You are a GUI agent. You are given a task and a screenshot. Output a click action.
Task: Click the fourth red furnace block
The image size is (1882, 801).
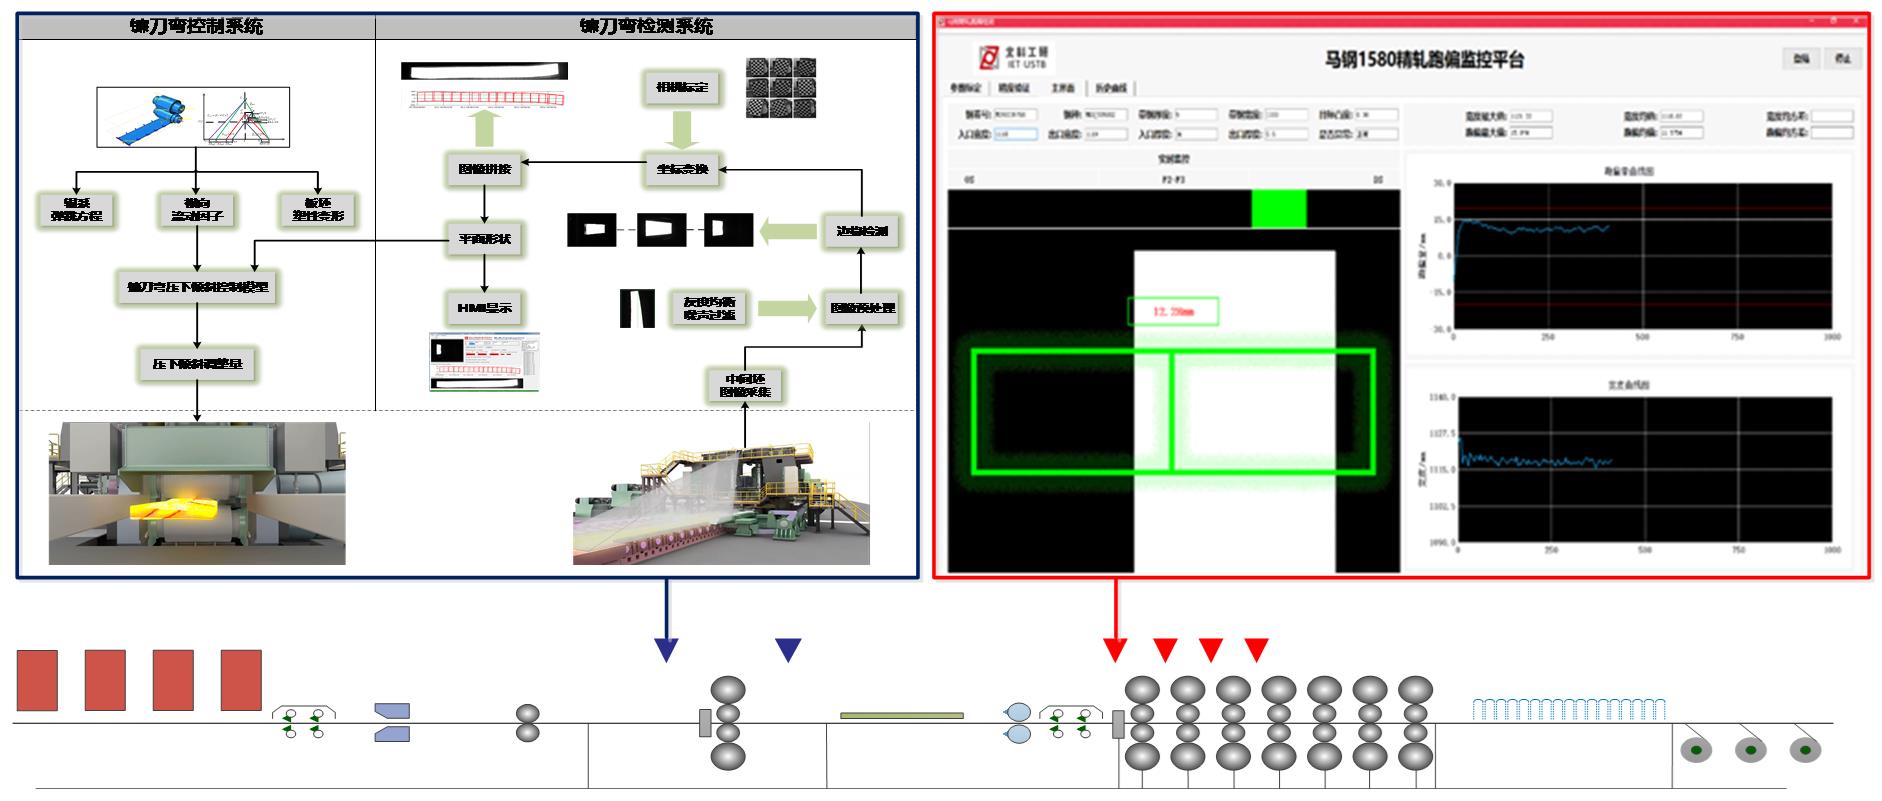[x=241, y=680]
